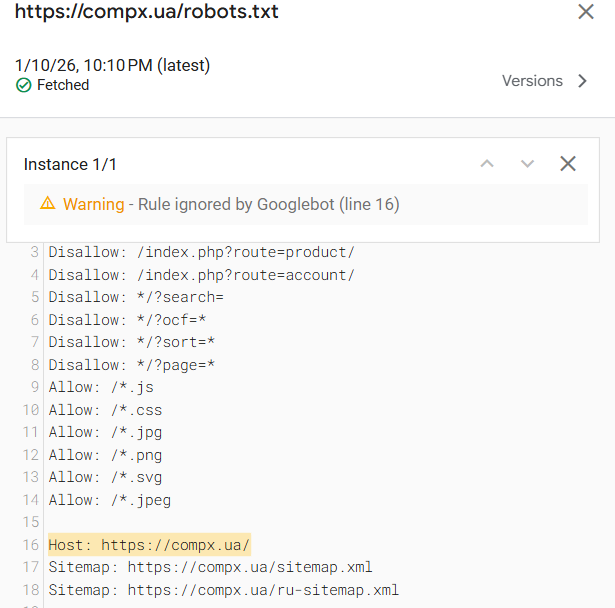
Task: Click the 'Instance 1/1' label
Action: (x=70, y=164)
